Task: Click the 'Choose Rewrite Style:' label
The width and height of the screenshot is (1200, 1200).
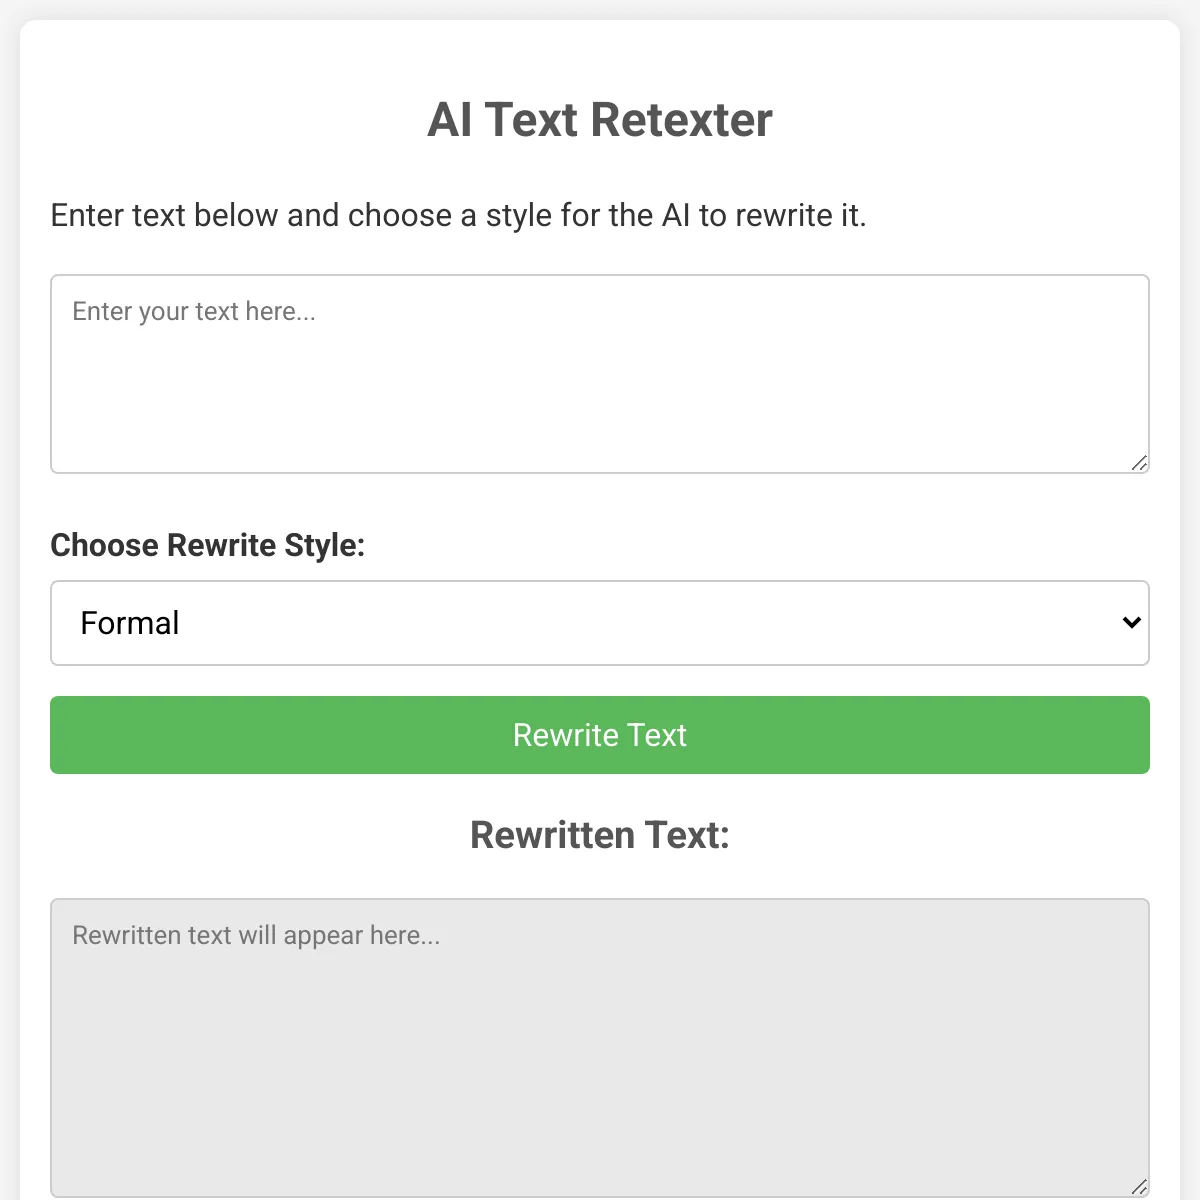Action: 208,545
